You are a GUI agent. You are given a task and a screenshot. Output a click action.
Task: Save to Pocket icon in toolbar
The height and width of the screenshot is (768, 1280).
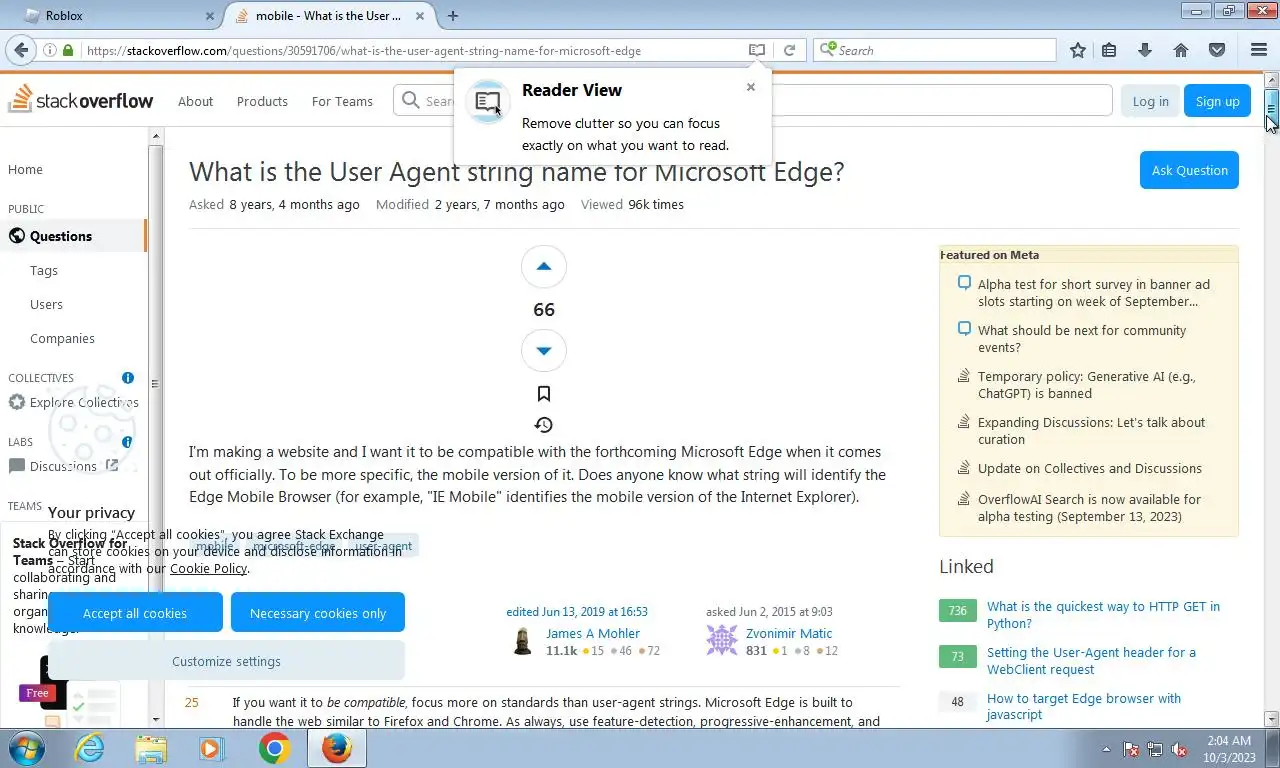click(x=1217, y=50)
